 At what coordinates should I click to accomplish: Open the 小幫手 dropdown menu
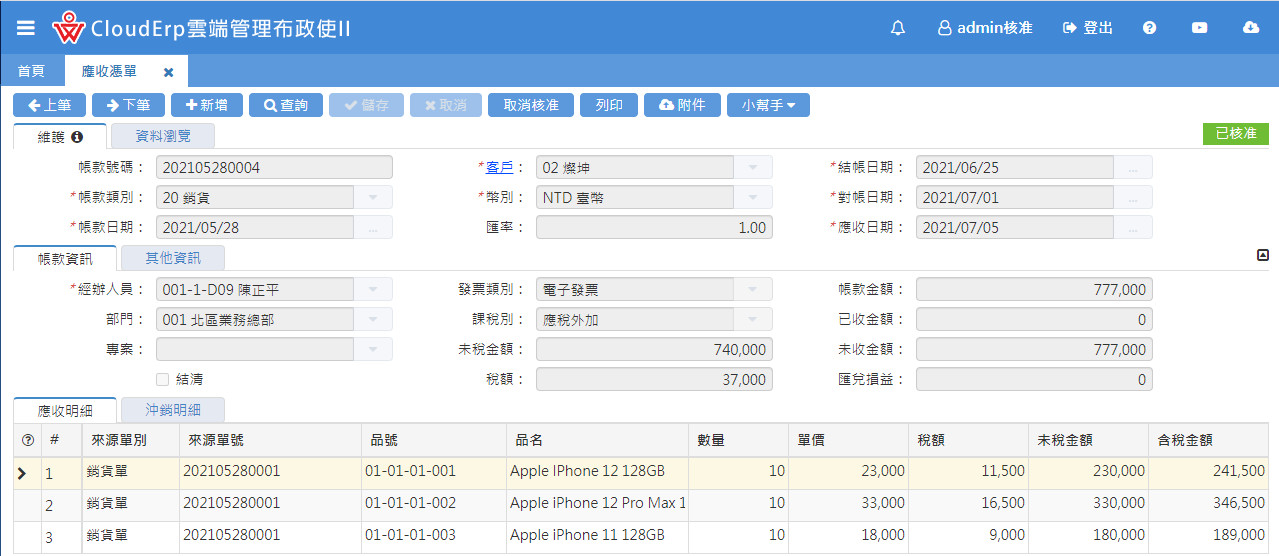pyautogui.click(x=768, y=105)
